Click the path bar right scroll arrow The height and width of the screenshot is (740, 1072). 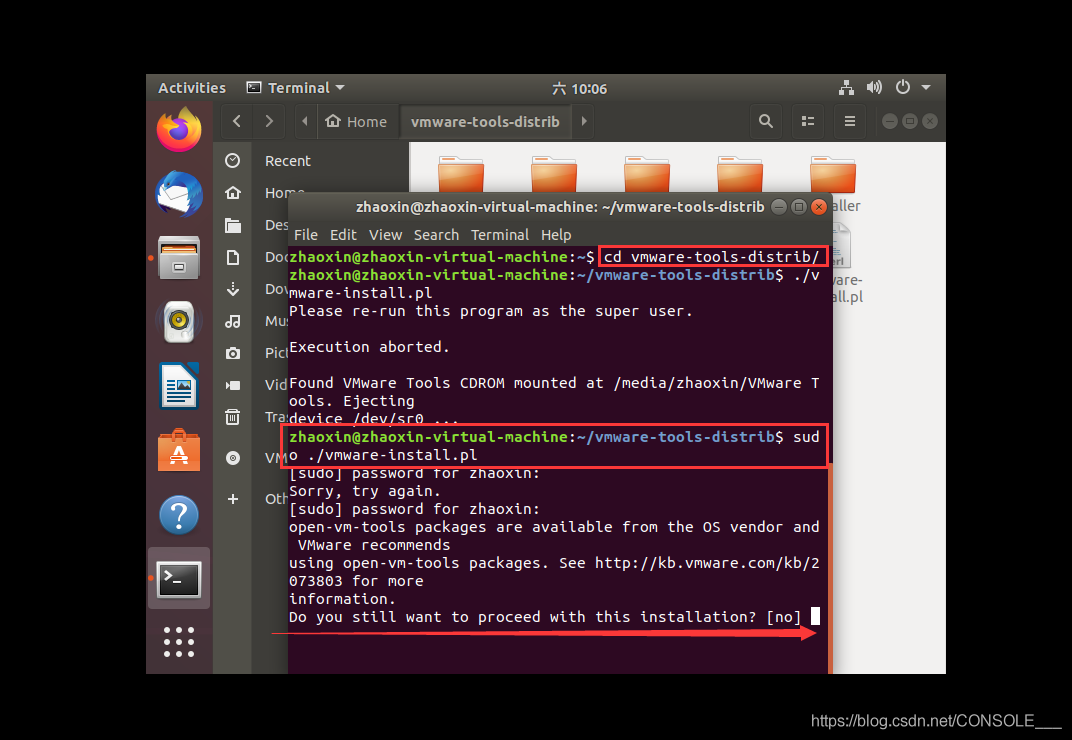(x=584, y=121)
